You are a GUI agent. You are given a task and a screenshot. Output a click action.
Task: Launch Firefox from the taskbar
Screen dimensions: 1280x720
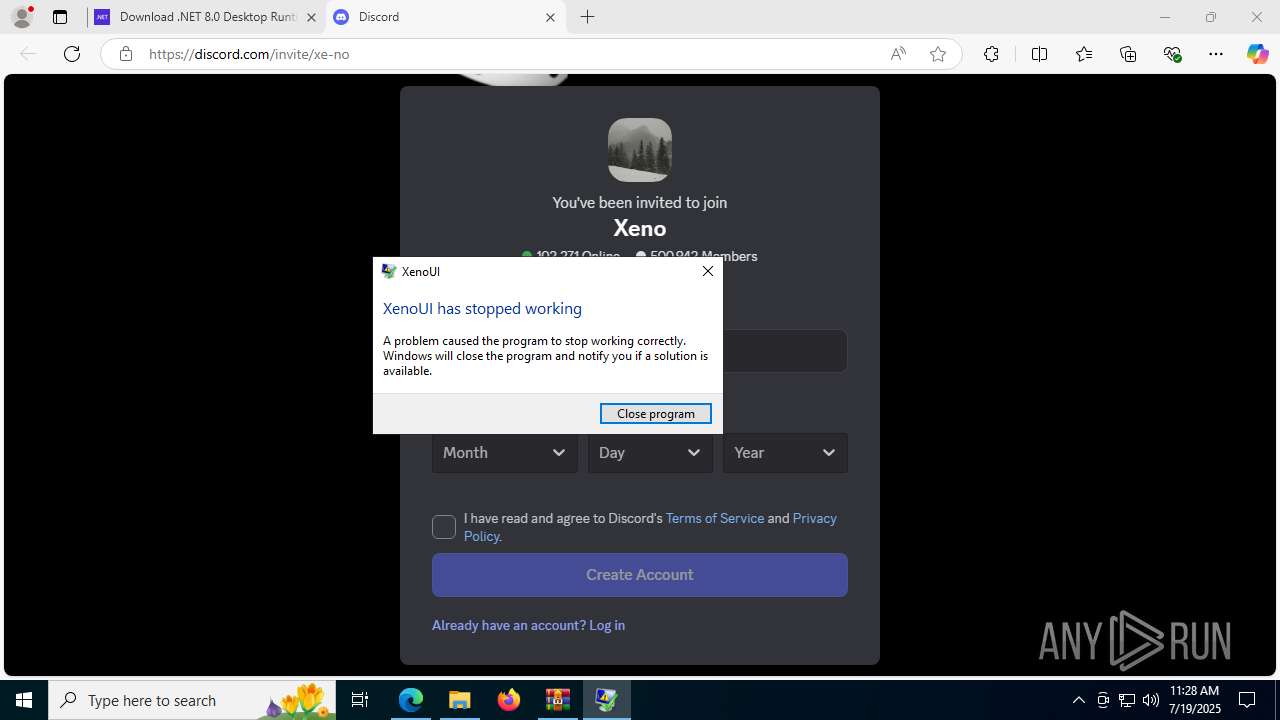(509, 700)
